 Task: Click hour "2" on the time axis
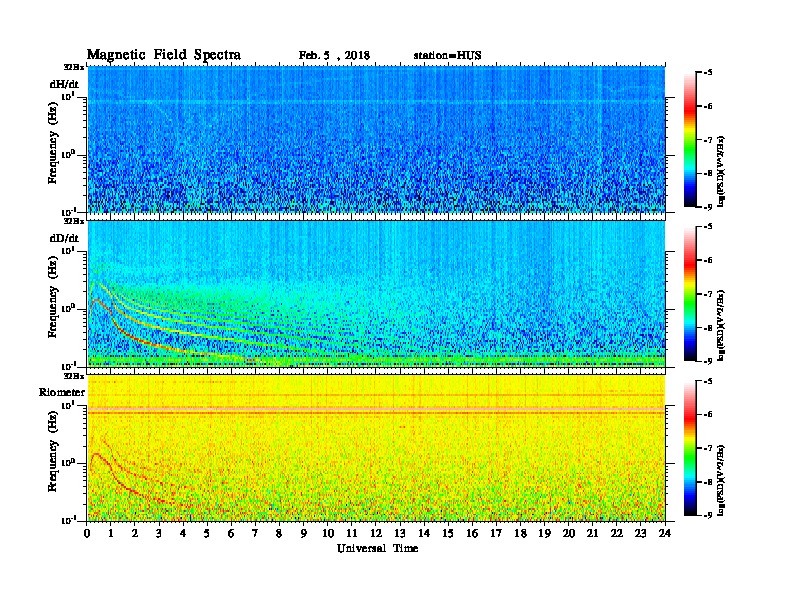pyautogui.click(x=135, y=534)
